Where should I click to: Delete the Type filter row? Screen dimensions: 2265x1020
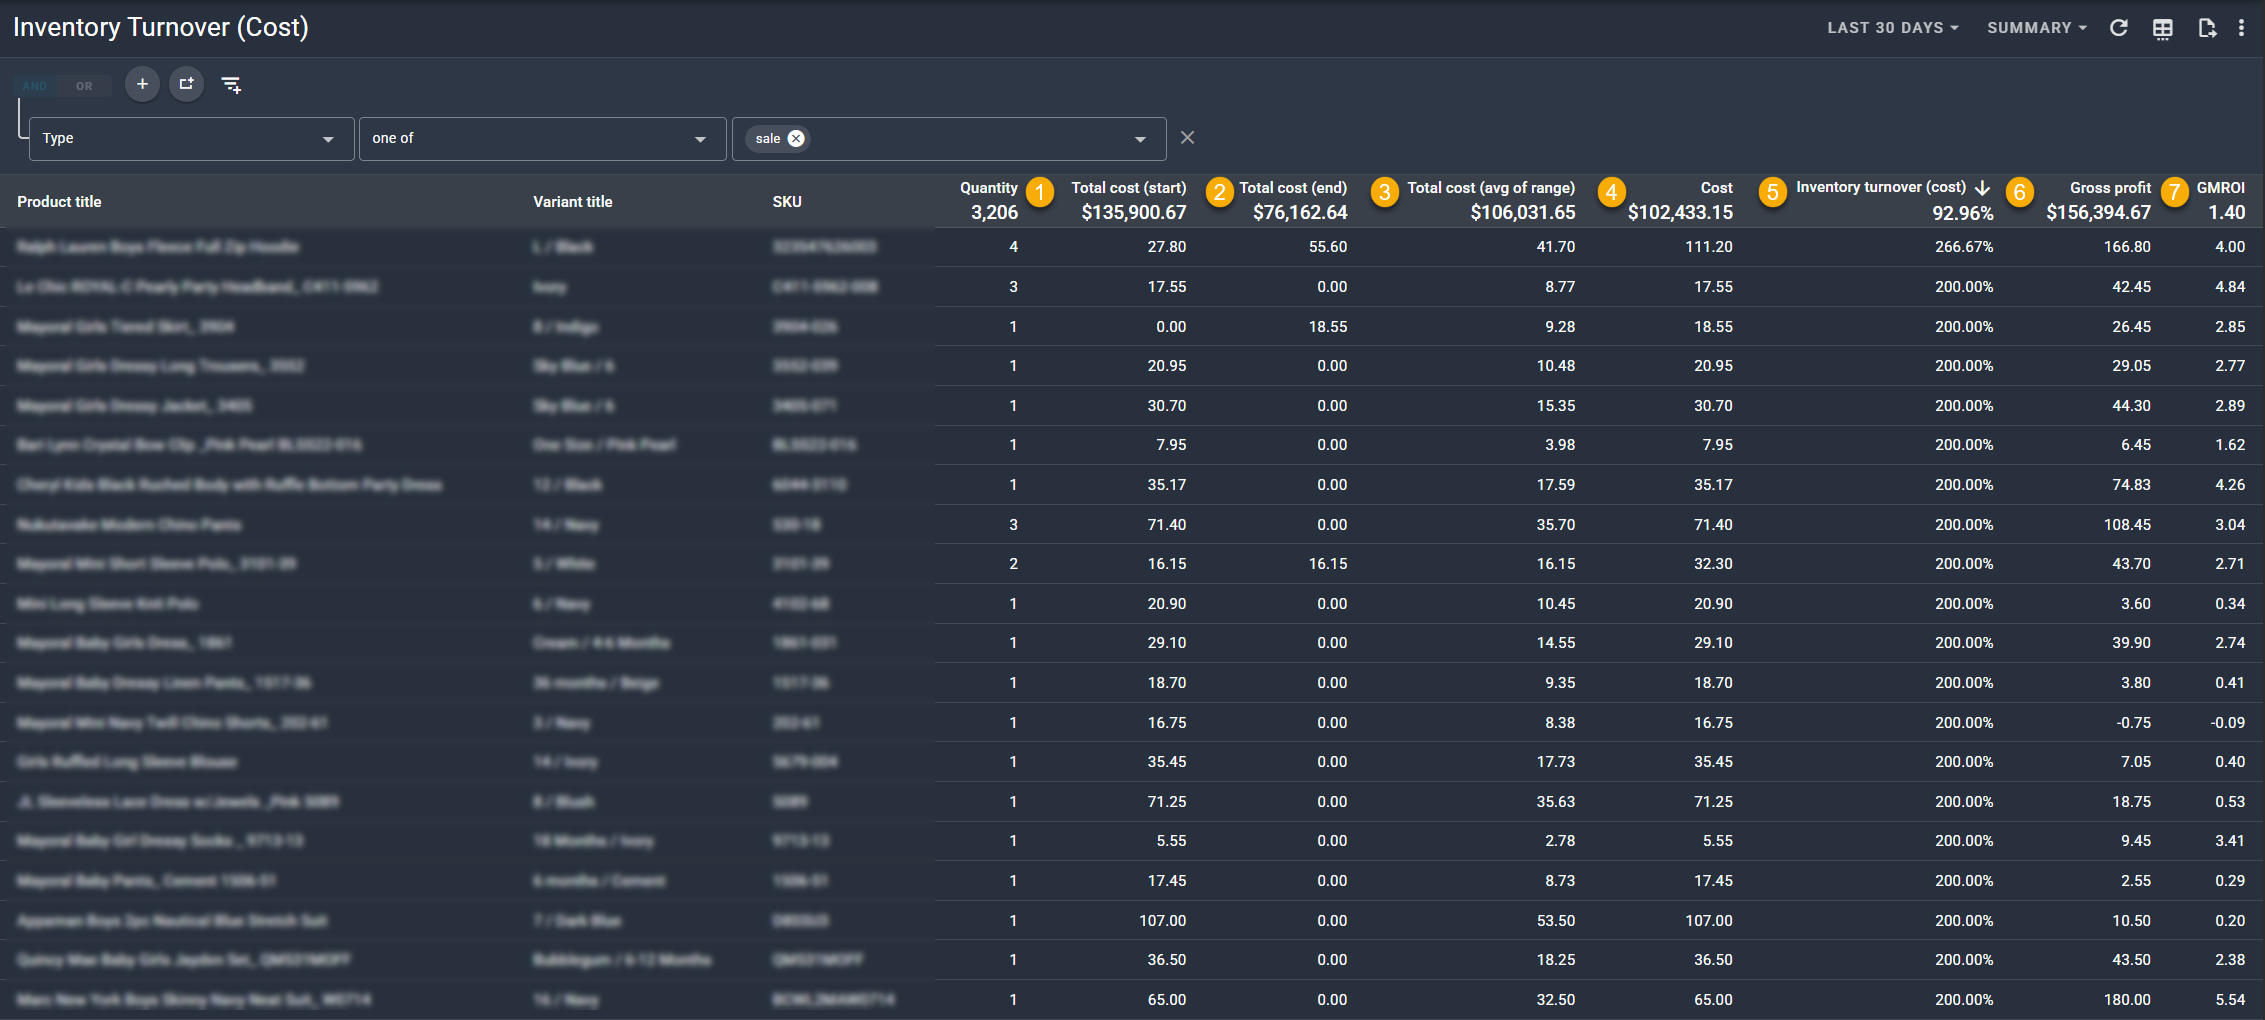click(x=1187, y=138)
